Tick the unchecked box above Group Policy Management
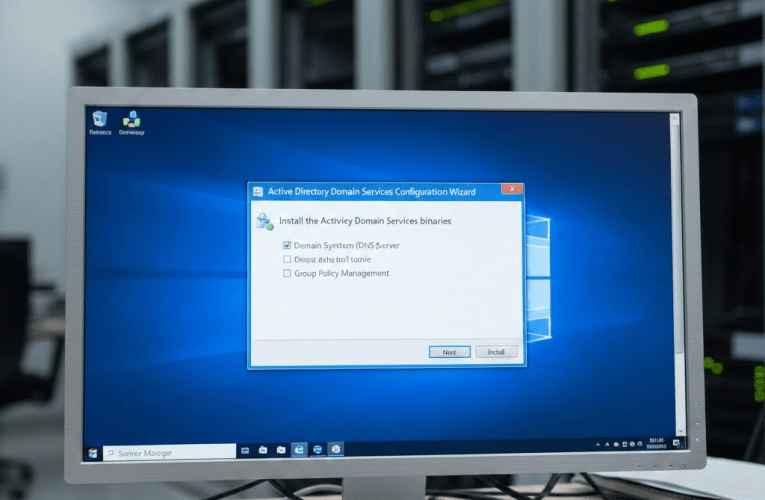This screenshot has height=500, width=765. coord(287,260)
